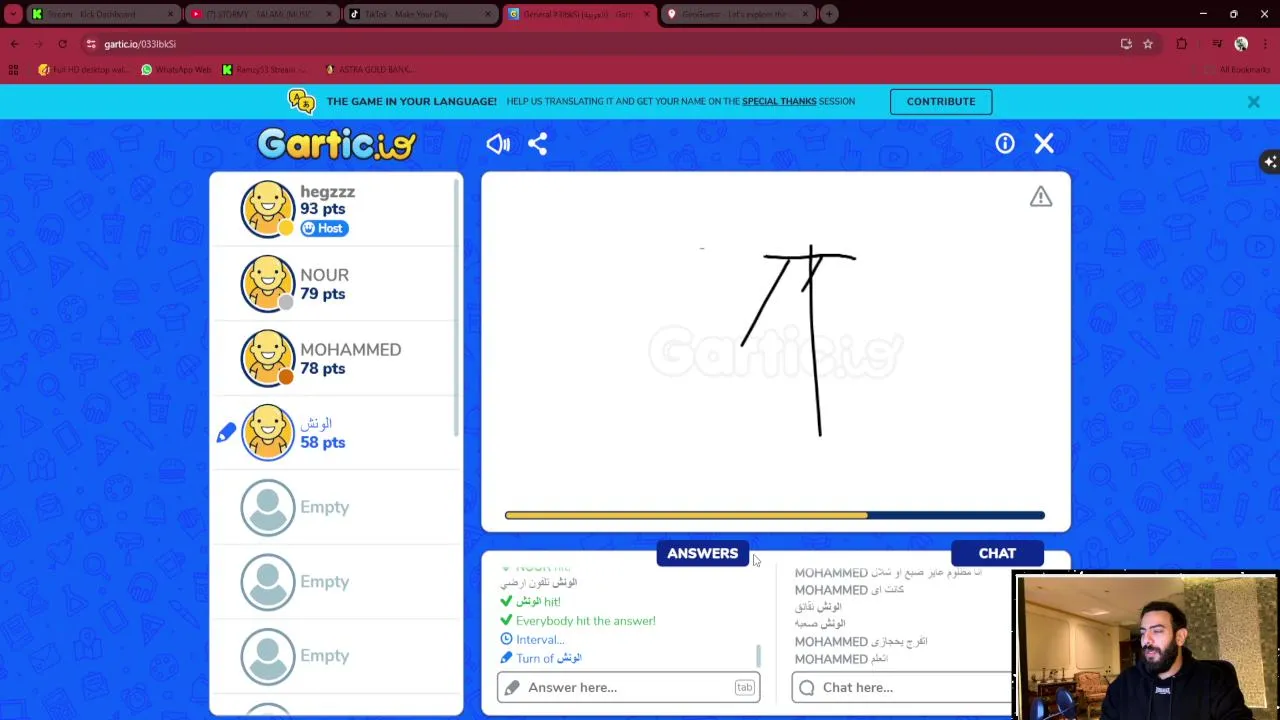Click the round timer progress bar

pyautogui.click(x=775, y=515)
